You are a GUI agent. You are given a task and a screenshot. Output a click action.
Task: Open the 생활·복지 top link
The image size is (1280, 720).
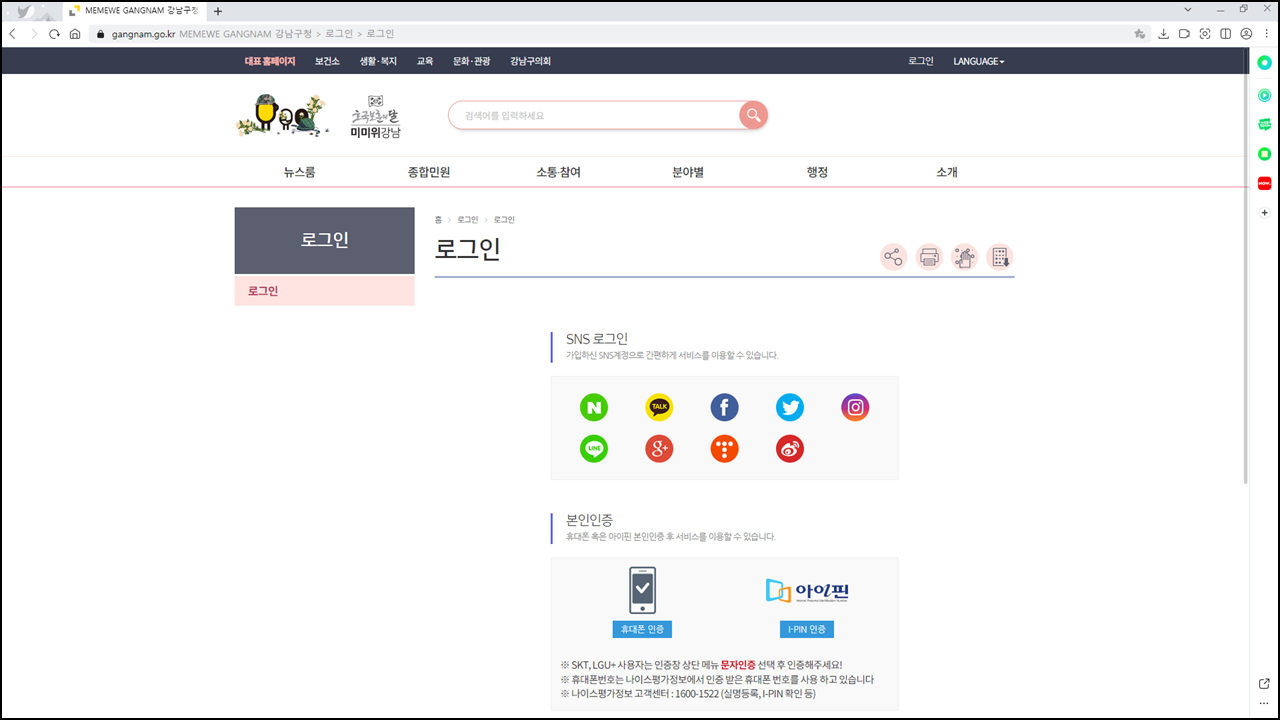point(378,61)
